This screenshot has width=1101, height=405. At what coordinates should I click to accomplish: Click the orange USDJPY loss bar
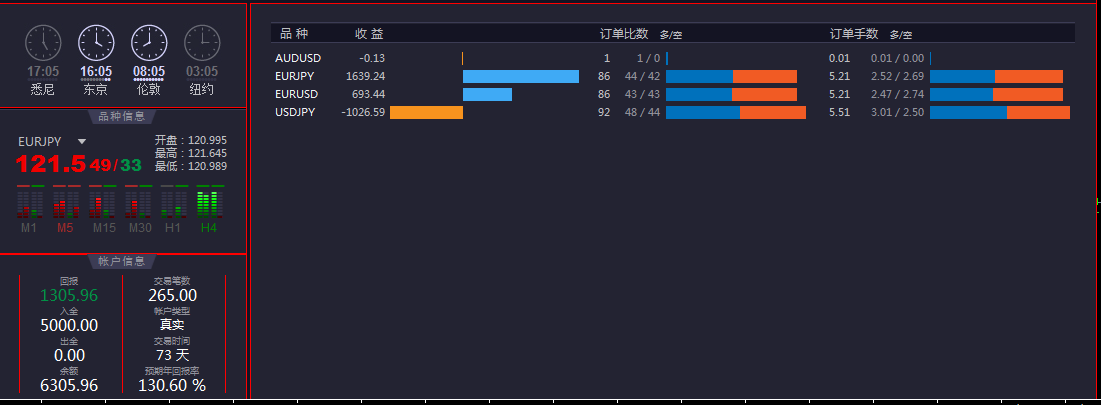pyautogui.click(x=426, y=113)
